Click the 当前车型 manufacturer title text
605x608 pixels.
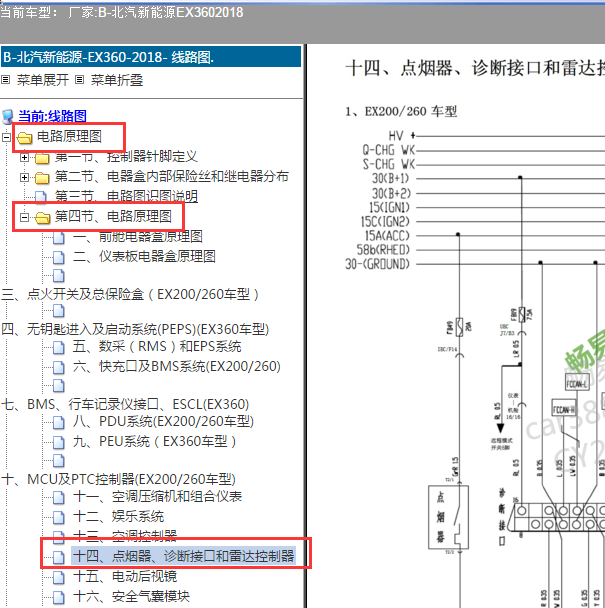coord(121,12)
